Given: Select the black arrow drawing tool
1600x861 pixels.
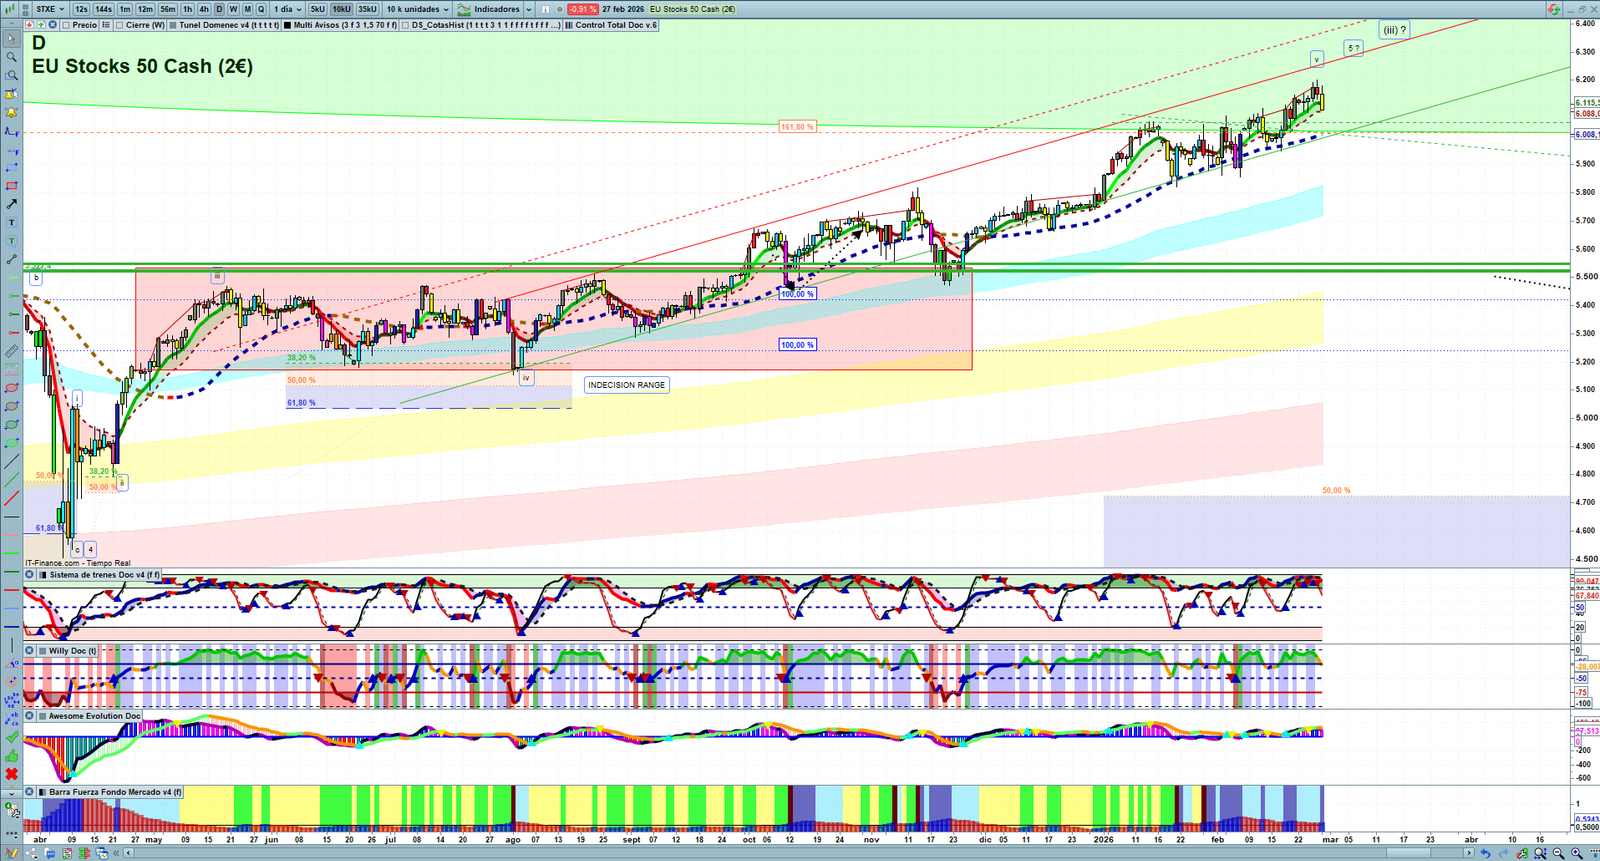Looking at the screenshot, I should click(x=12, y=204).
